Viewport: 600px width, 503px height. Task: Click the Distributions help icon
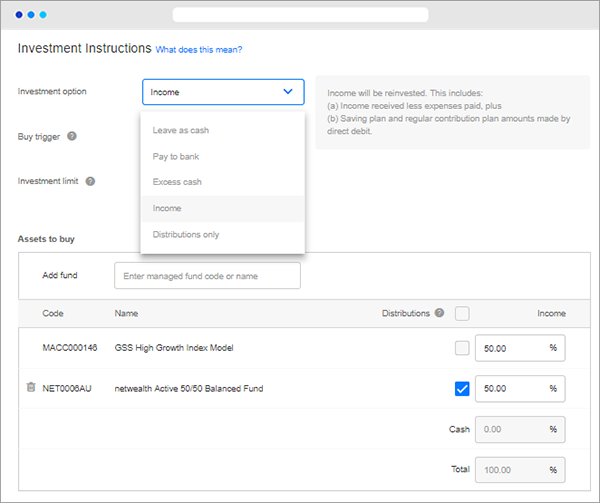pos(439,313)
